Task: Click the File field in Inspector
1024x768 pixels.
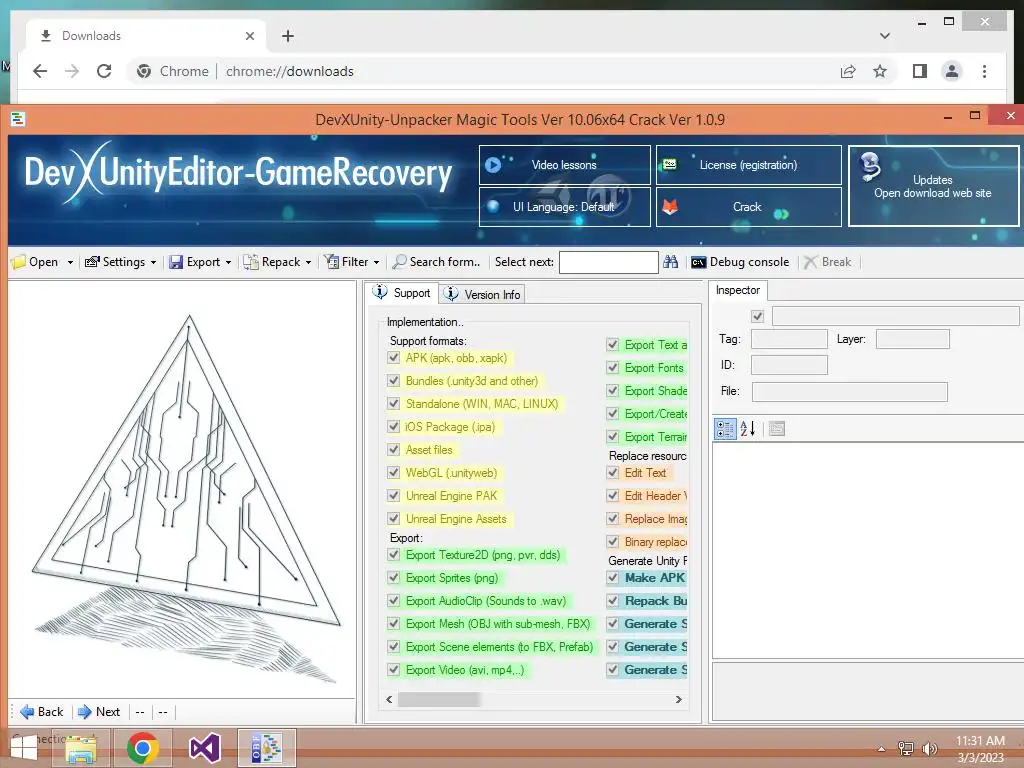Action: pos(850,392)
